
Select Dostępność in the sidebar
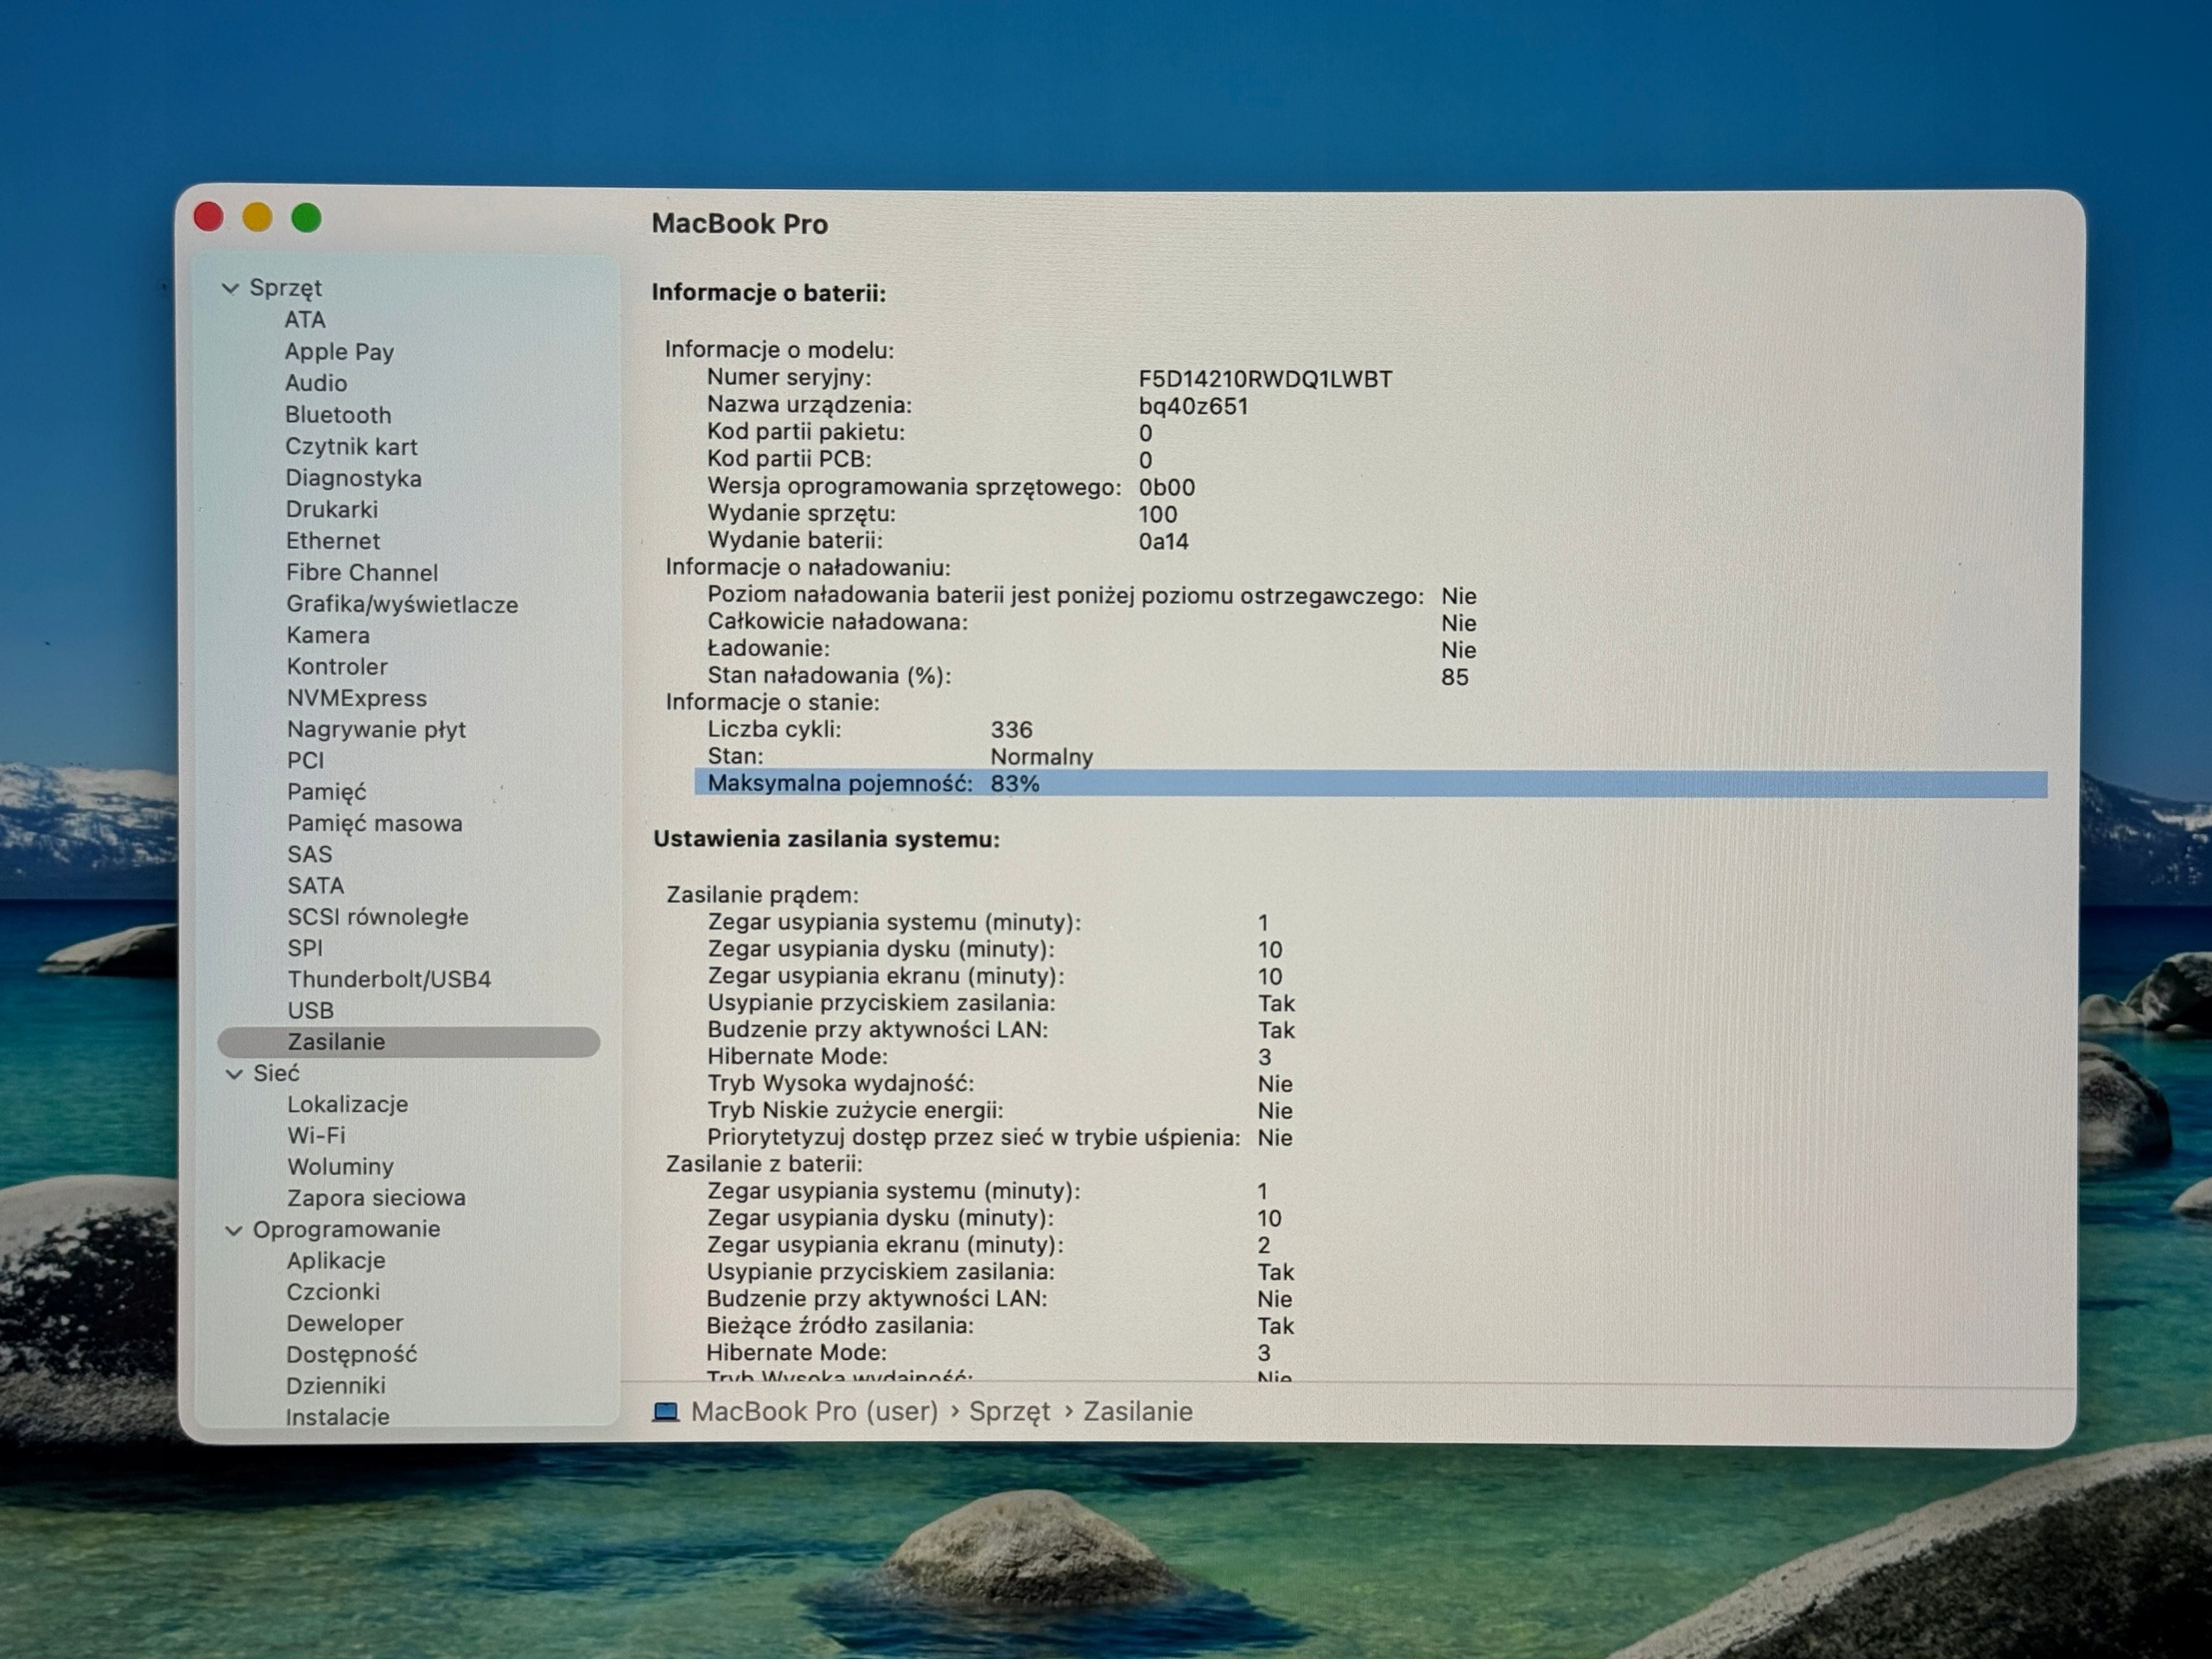(352, 1355)
